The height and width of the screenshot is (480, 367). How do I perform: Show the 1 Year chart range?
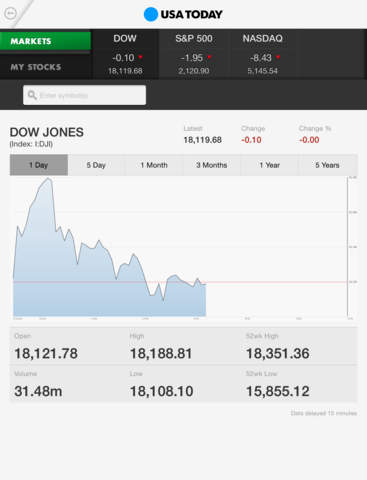270,165
